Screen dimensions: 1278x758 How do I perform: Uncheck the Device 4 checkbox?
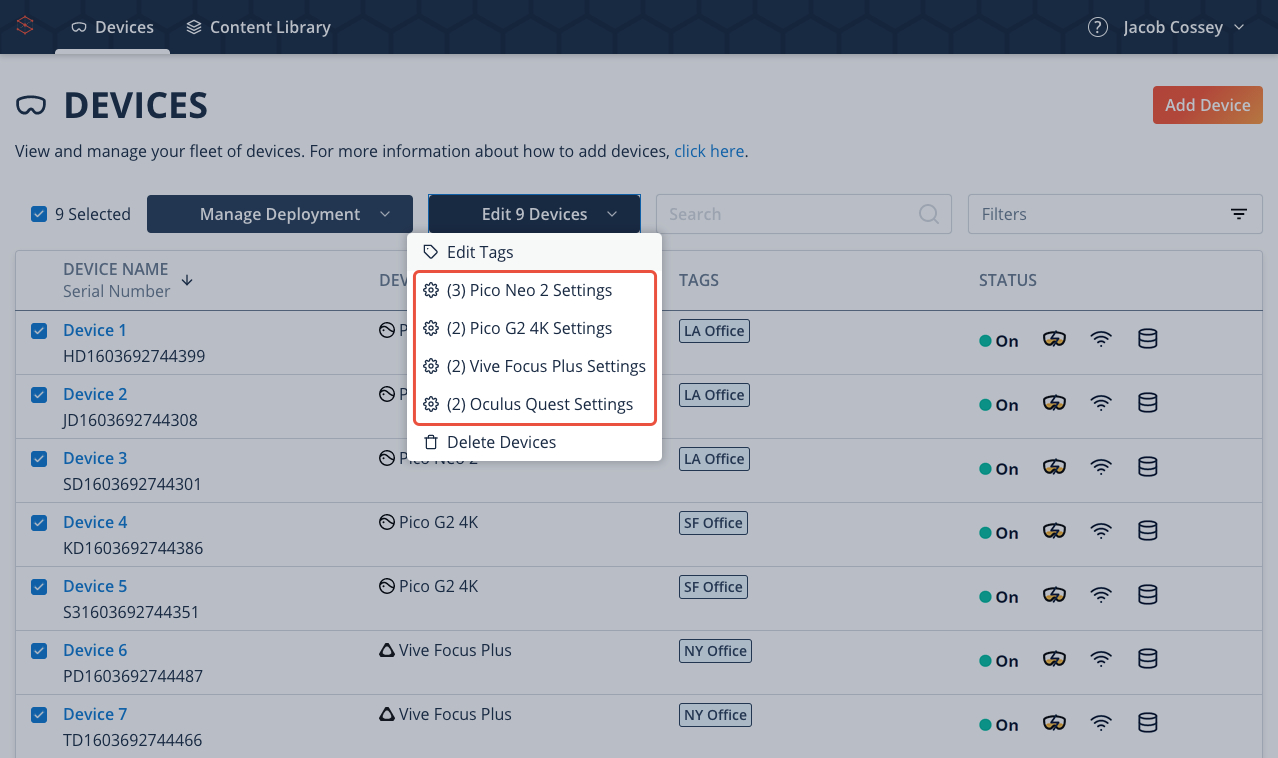click(39, 523)
